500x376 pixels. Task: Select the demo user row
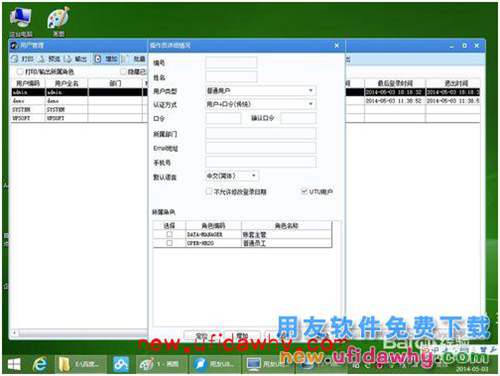pos(78,101)
